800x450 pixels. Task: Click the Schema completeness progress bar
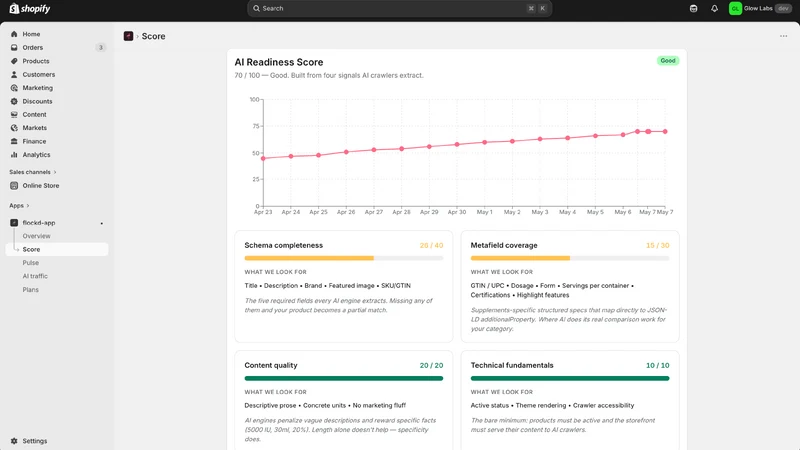[344, 258]
